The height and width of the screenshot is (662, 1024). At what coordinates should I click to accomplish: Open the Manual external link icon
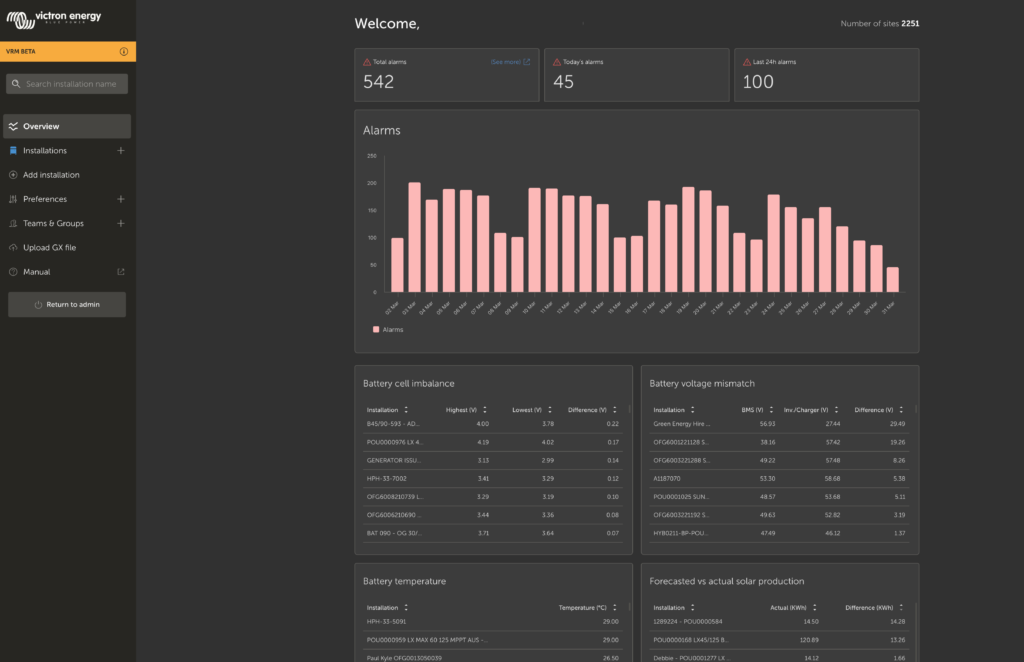point(121,272)
